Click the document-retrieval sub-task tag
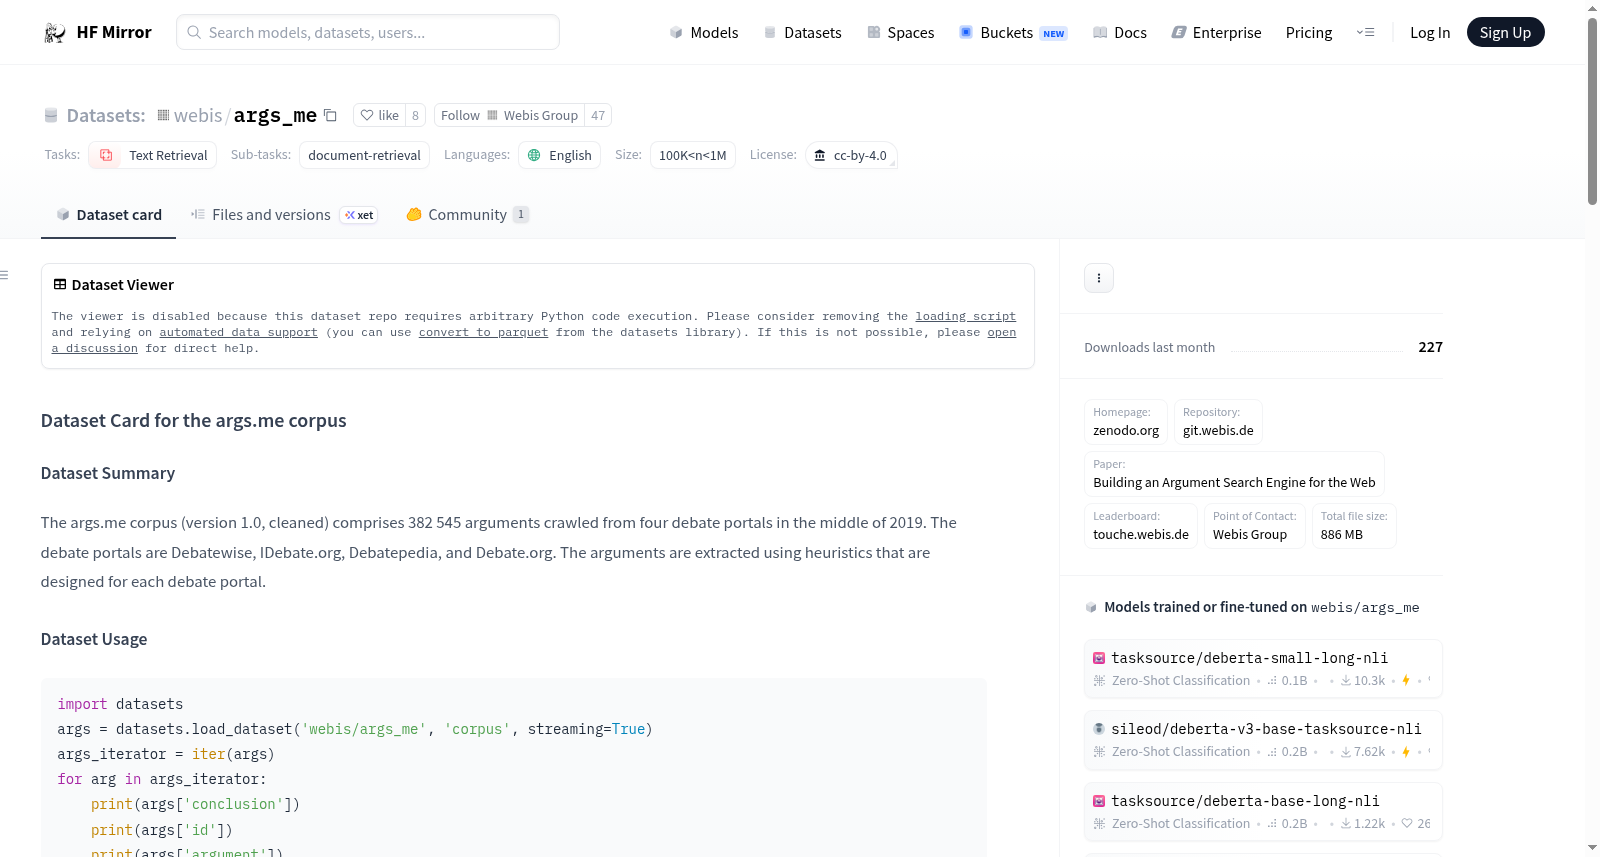The image size is (1600, 857). tap(364, 155)
